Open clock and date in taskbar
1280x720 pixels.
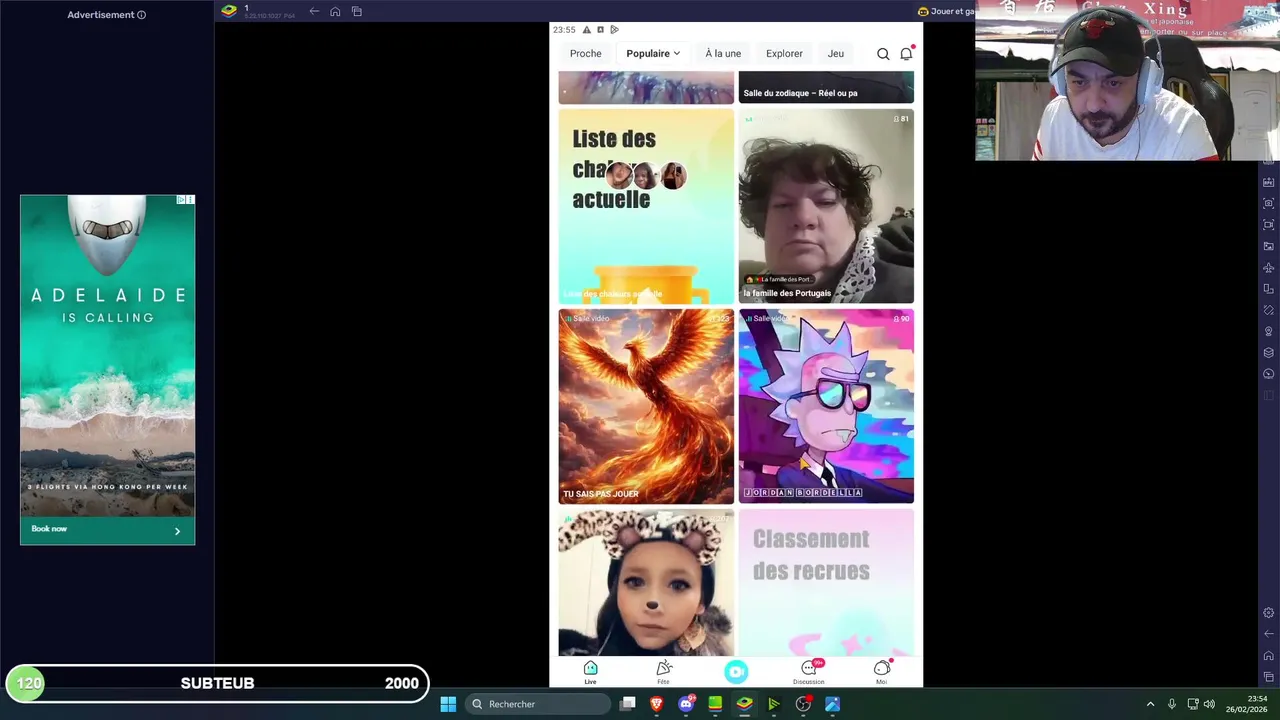click(x=1247, y=704)
